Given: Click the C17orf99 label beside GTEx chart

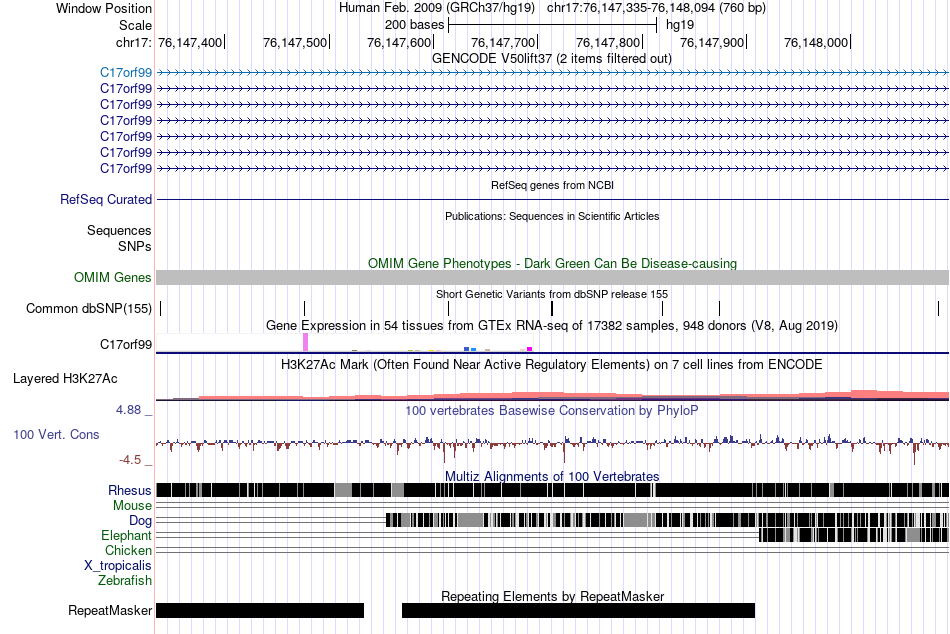Looking at the screenshot, I should coord(126,345).
